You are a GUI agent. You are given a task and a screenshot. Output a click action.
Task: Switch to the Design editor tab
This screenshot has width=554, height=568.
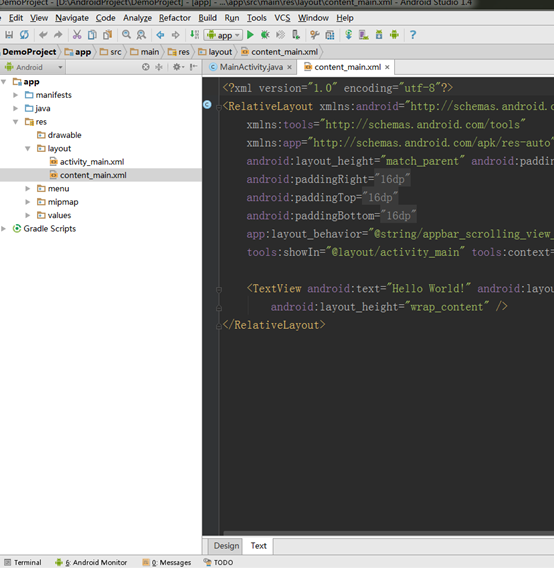(226, 546)
